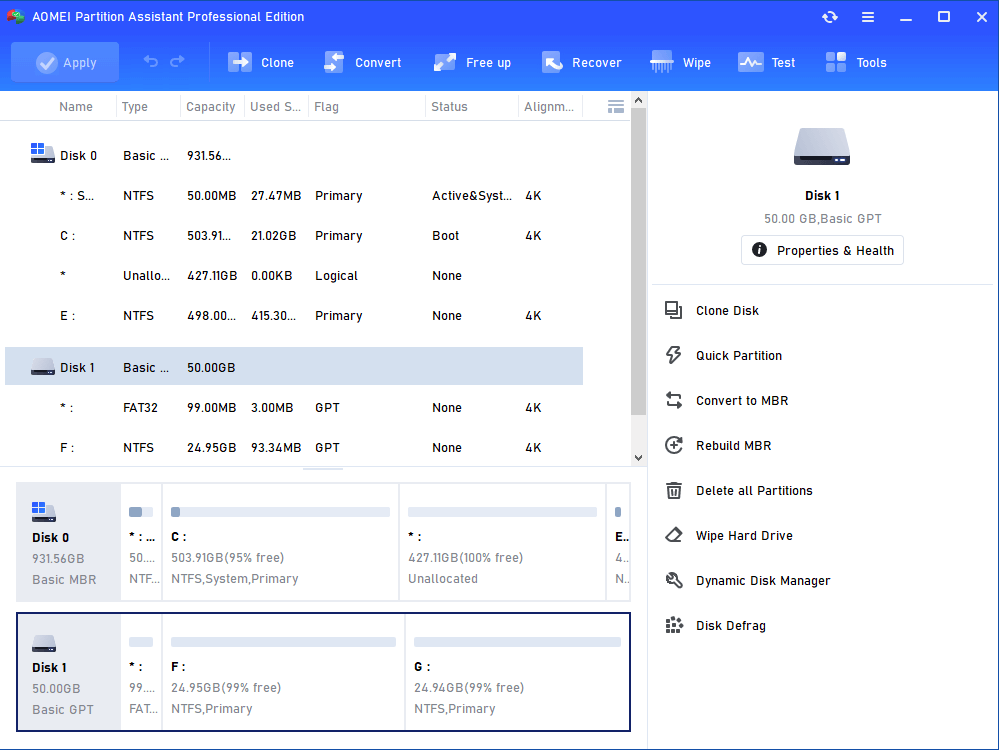
Task: Open Properties & Health
Action: point(822,250)
